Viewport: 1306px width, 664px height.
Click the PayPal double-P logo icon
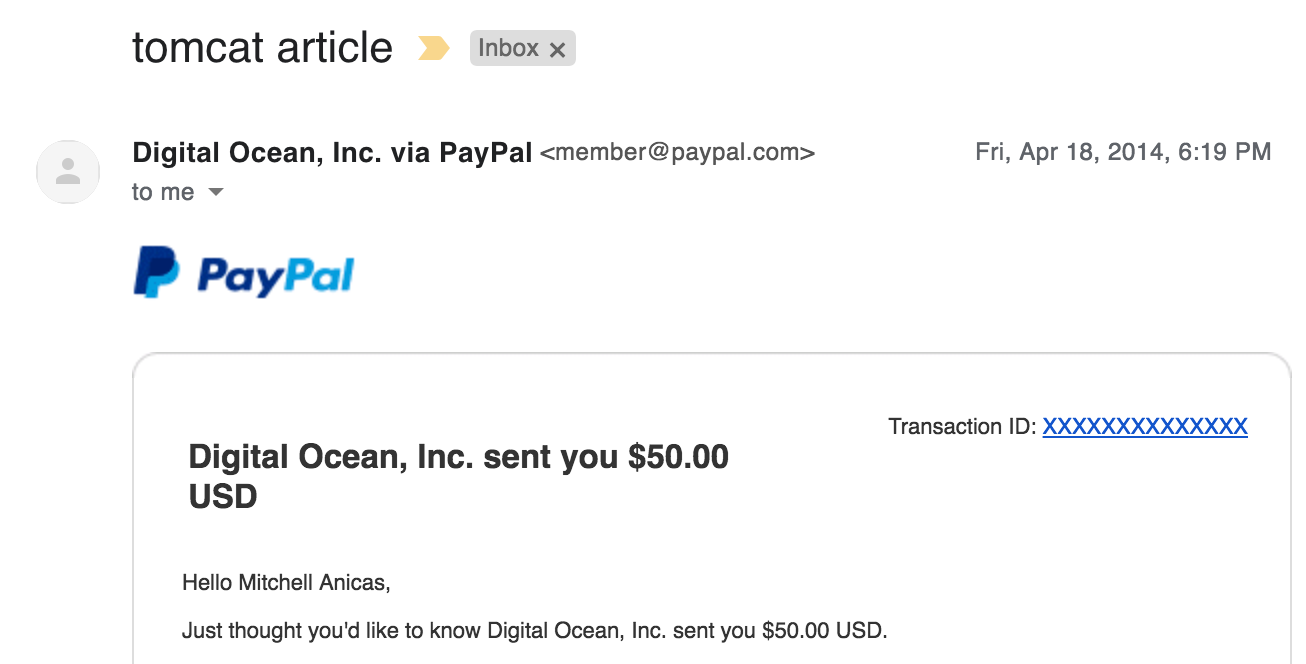156,272
